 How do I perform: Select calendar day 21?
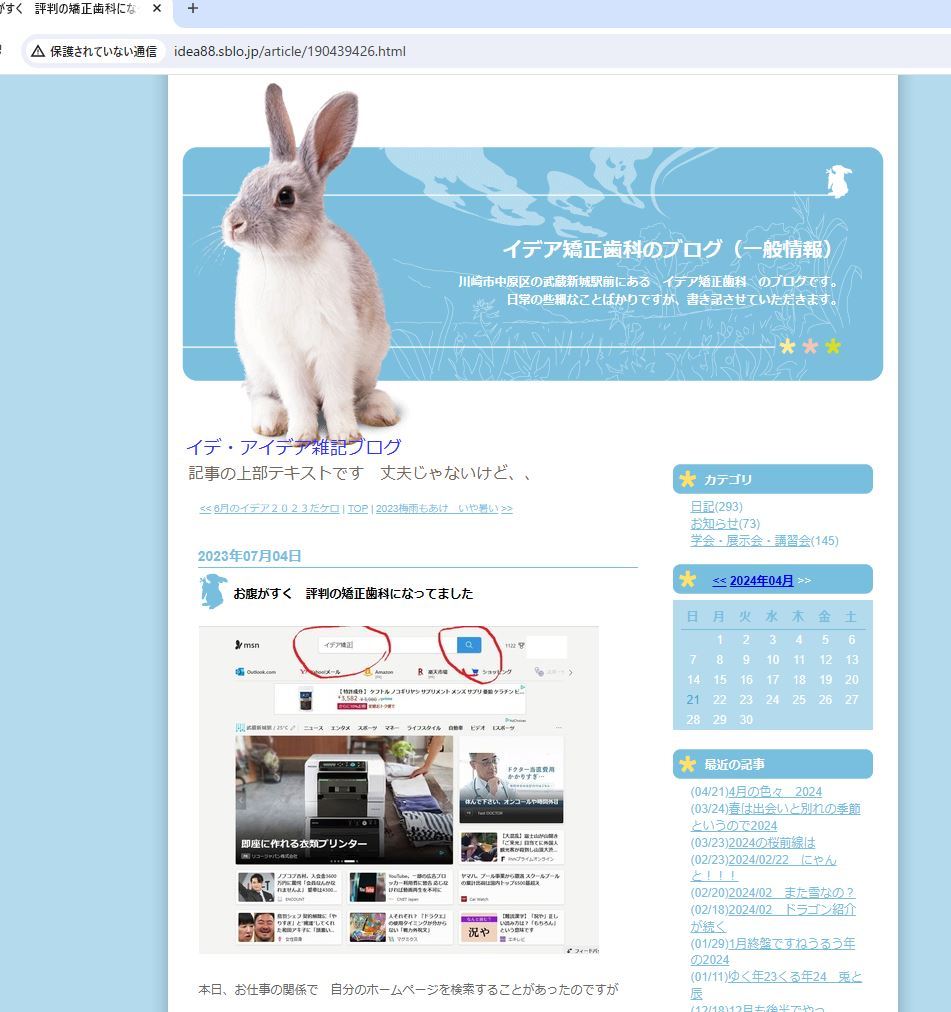pyautogui.click(x=693, y=700)
